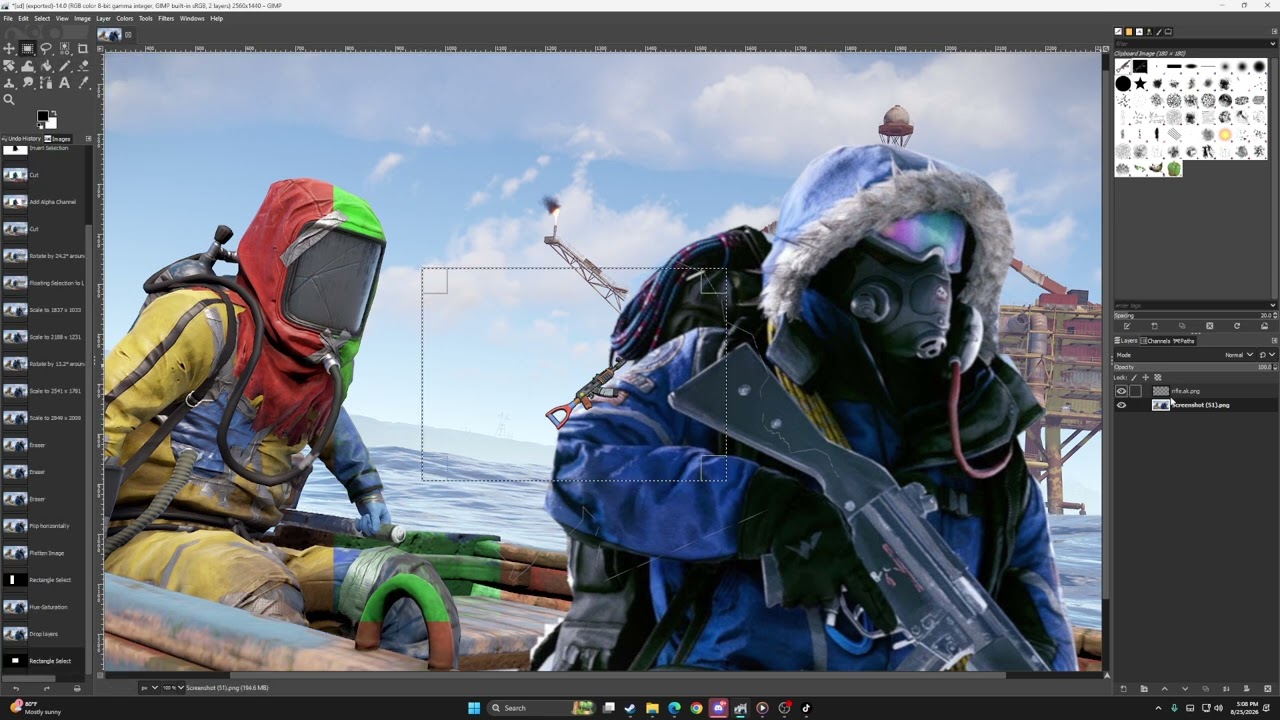Screen dimensions: 1280x720
Task: Click the Flatten Image history entry
Action: (46, 553)
